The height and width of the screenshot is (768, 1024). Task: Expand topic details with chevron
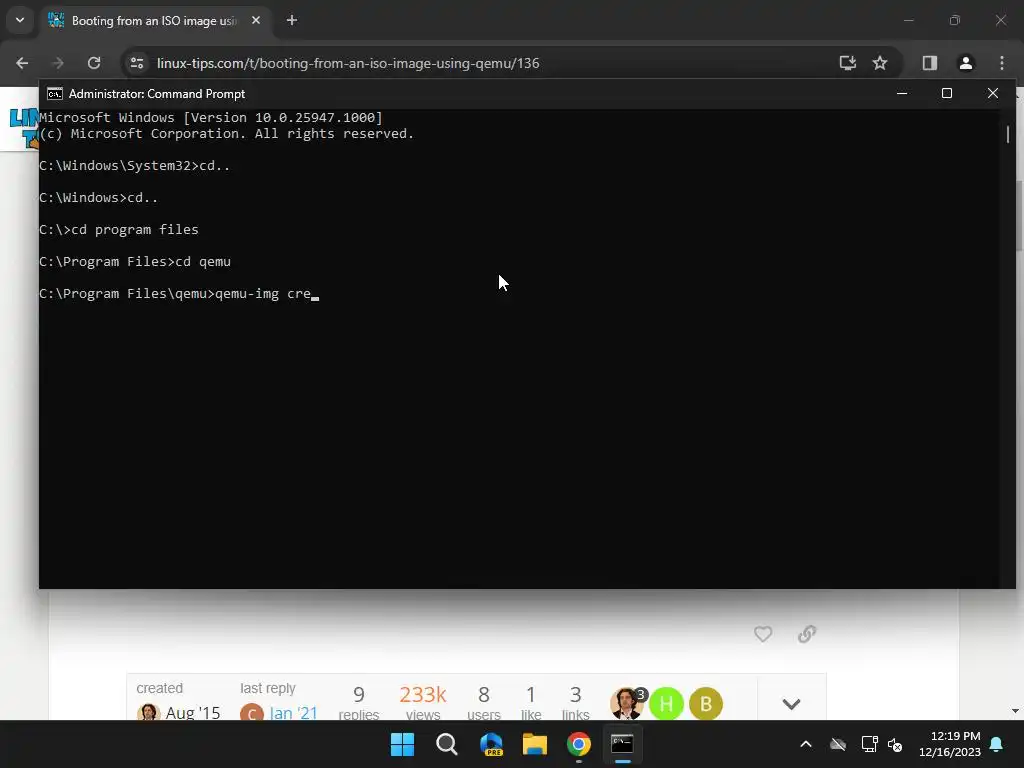(792, 704)
